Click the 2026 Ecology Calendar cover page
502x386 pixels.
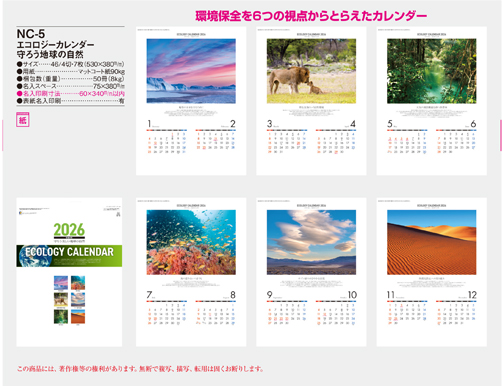(x=69, y=272)
